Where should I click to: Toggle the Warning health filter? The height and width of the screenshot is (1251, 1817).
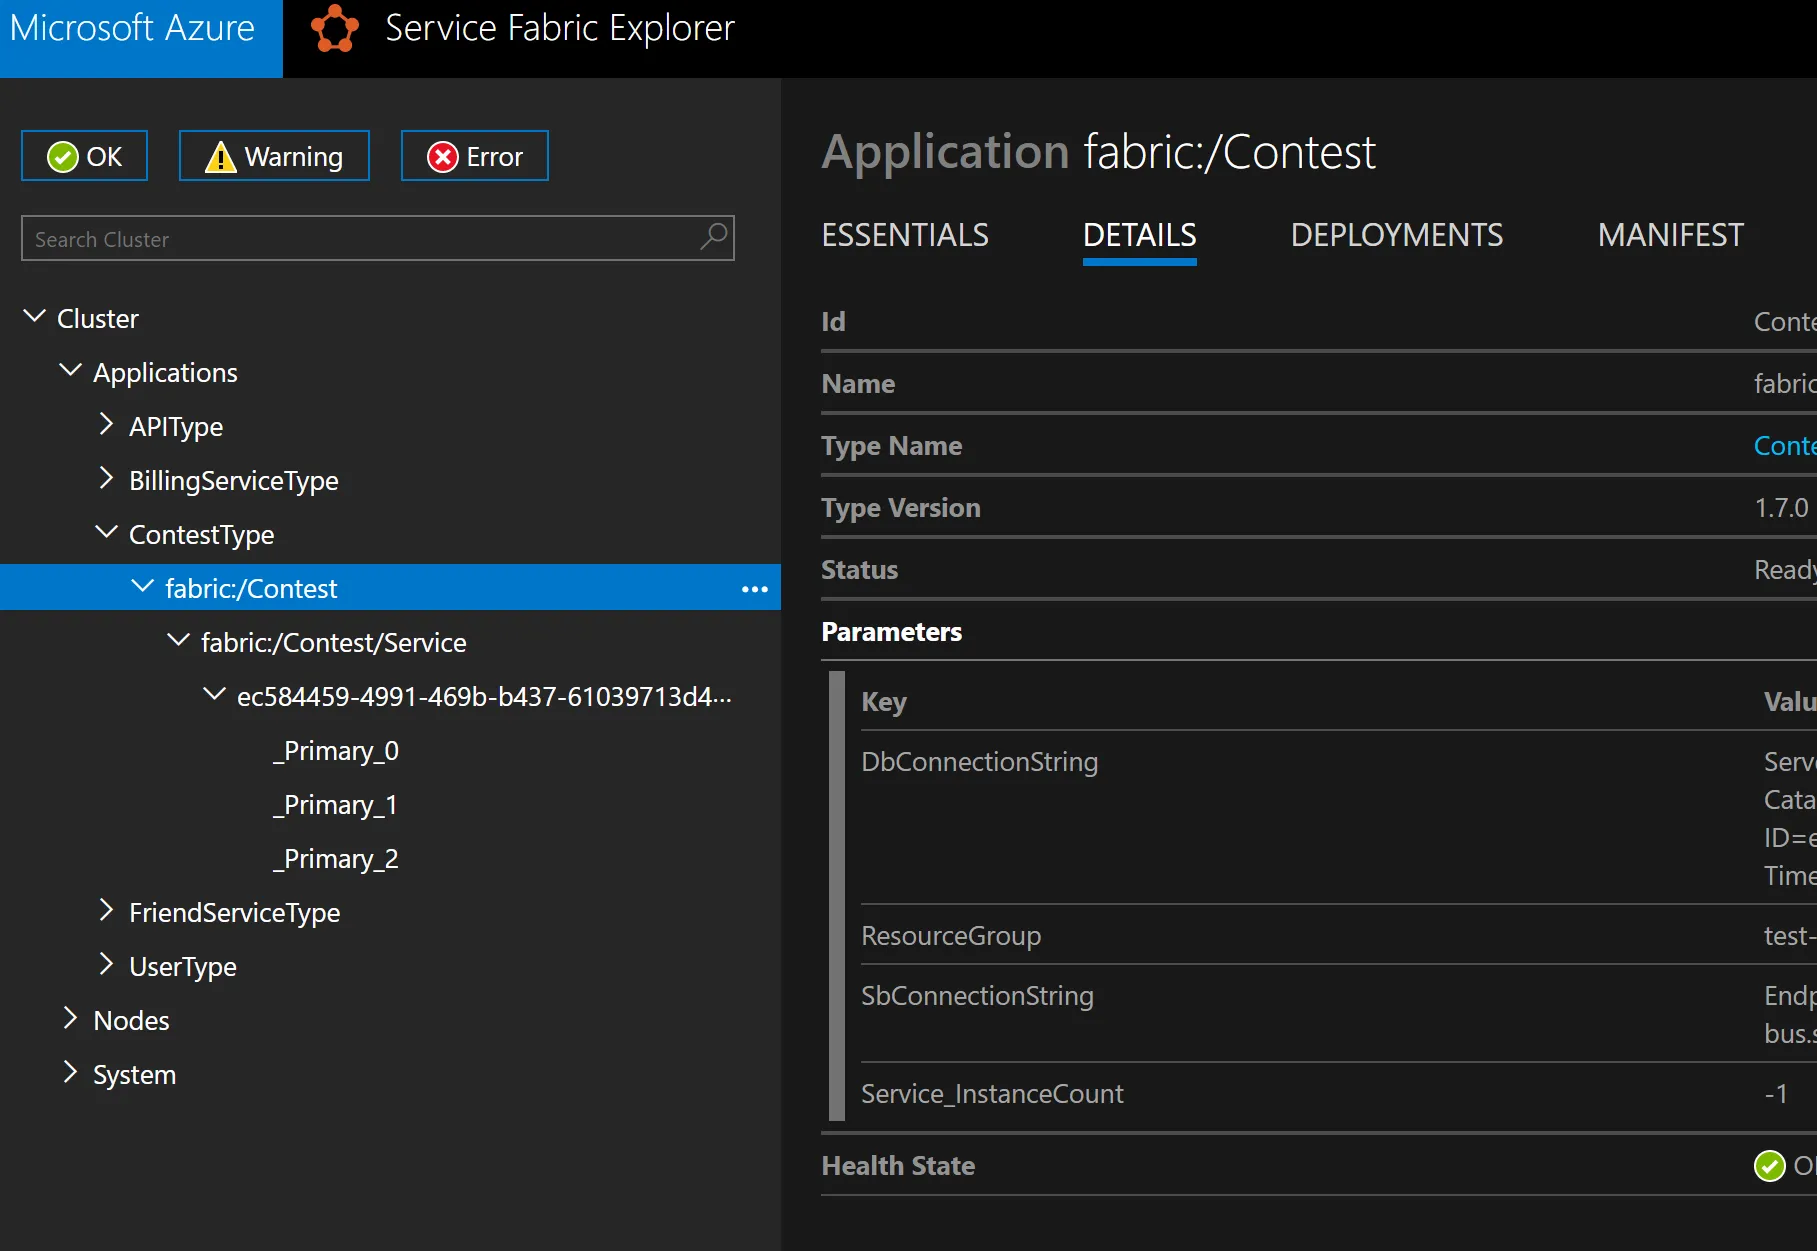tap(274, 156)
